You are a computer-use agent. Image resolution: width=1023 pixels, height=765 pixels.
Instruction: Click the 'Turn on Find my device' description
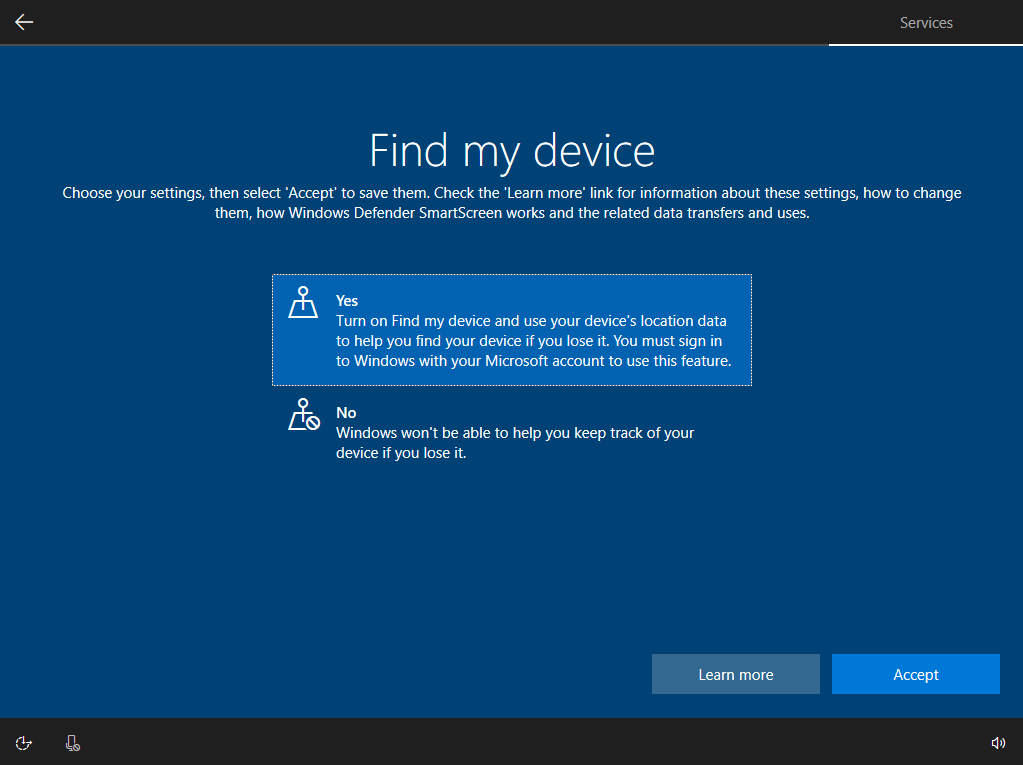click(534, 340)
